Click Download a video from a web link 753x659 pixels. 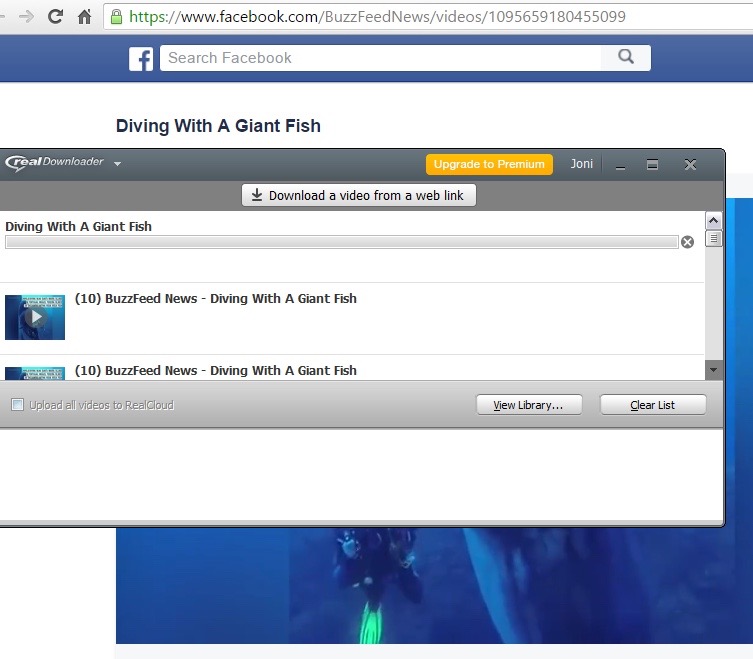(x=358, y=195)
